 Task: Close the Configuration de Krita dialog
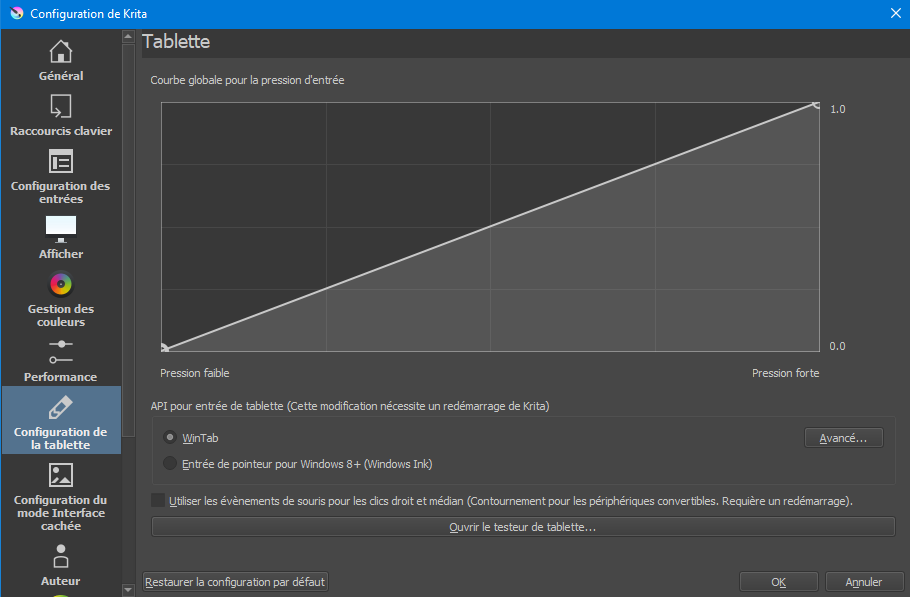tap(895, 13)
